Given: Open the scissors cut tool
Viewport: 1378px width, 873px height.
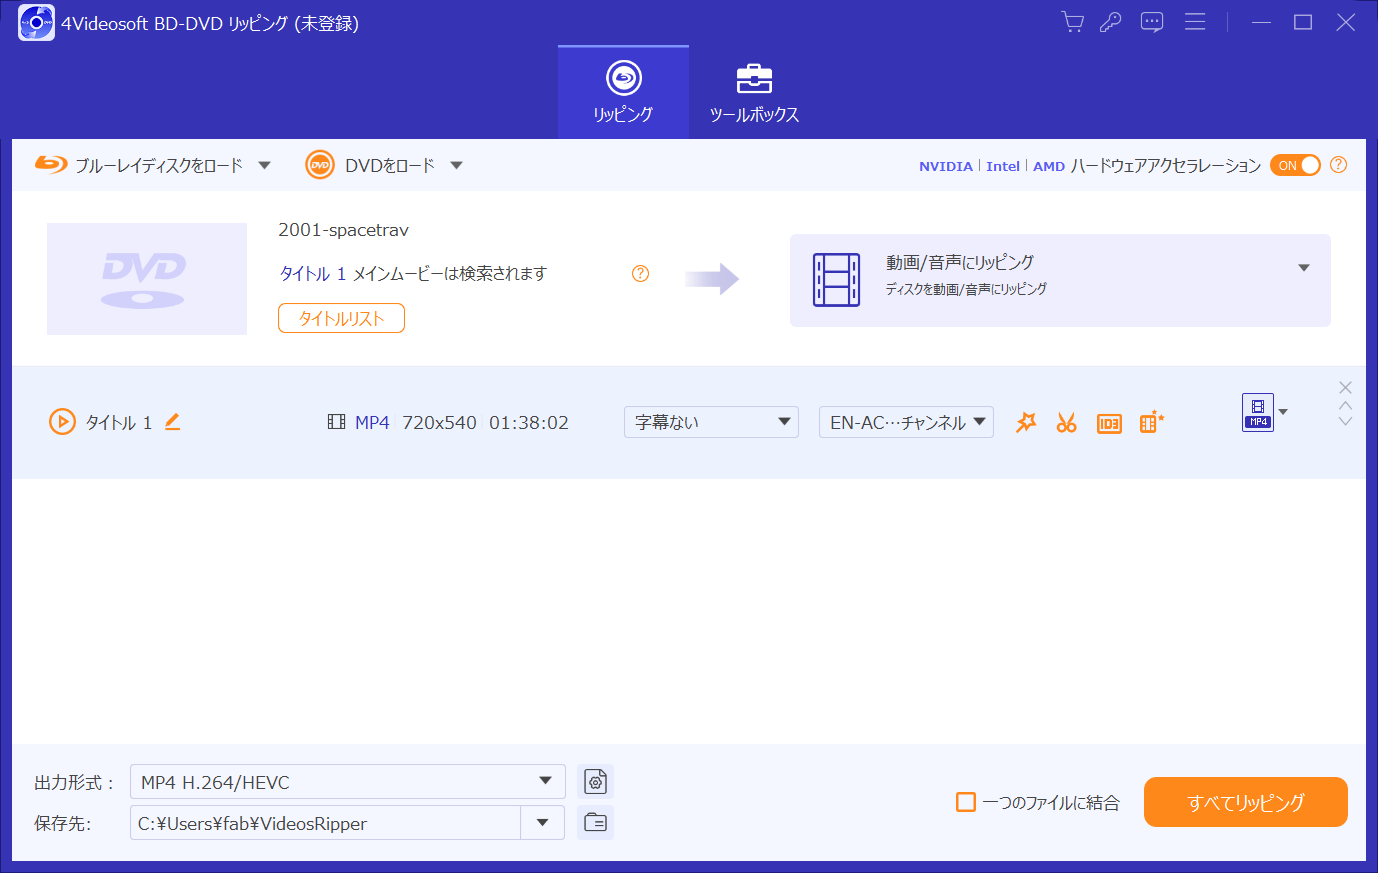Looking at the screenshot, I should tap(1067, 423).
